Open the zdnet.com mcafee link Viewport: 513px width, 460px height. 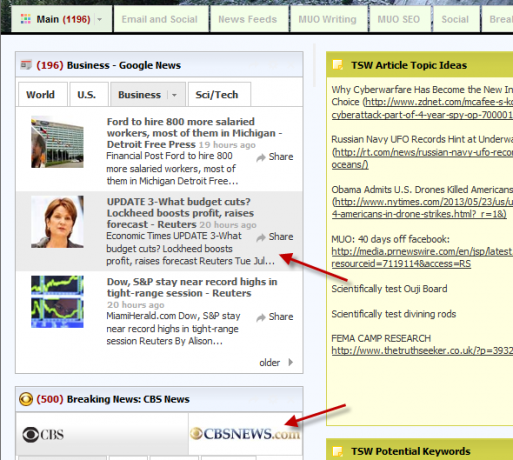point(422,108)
